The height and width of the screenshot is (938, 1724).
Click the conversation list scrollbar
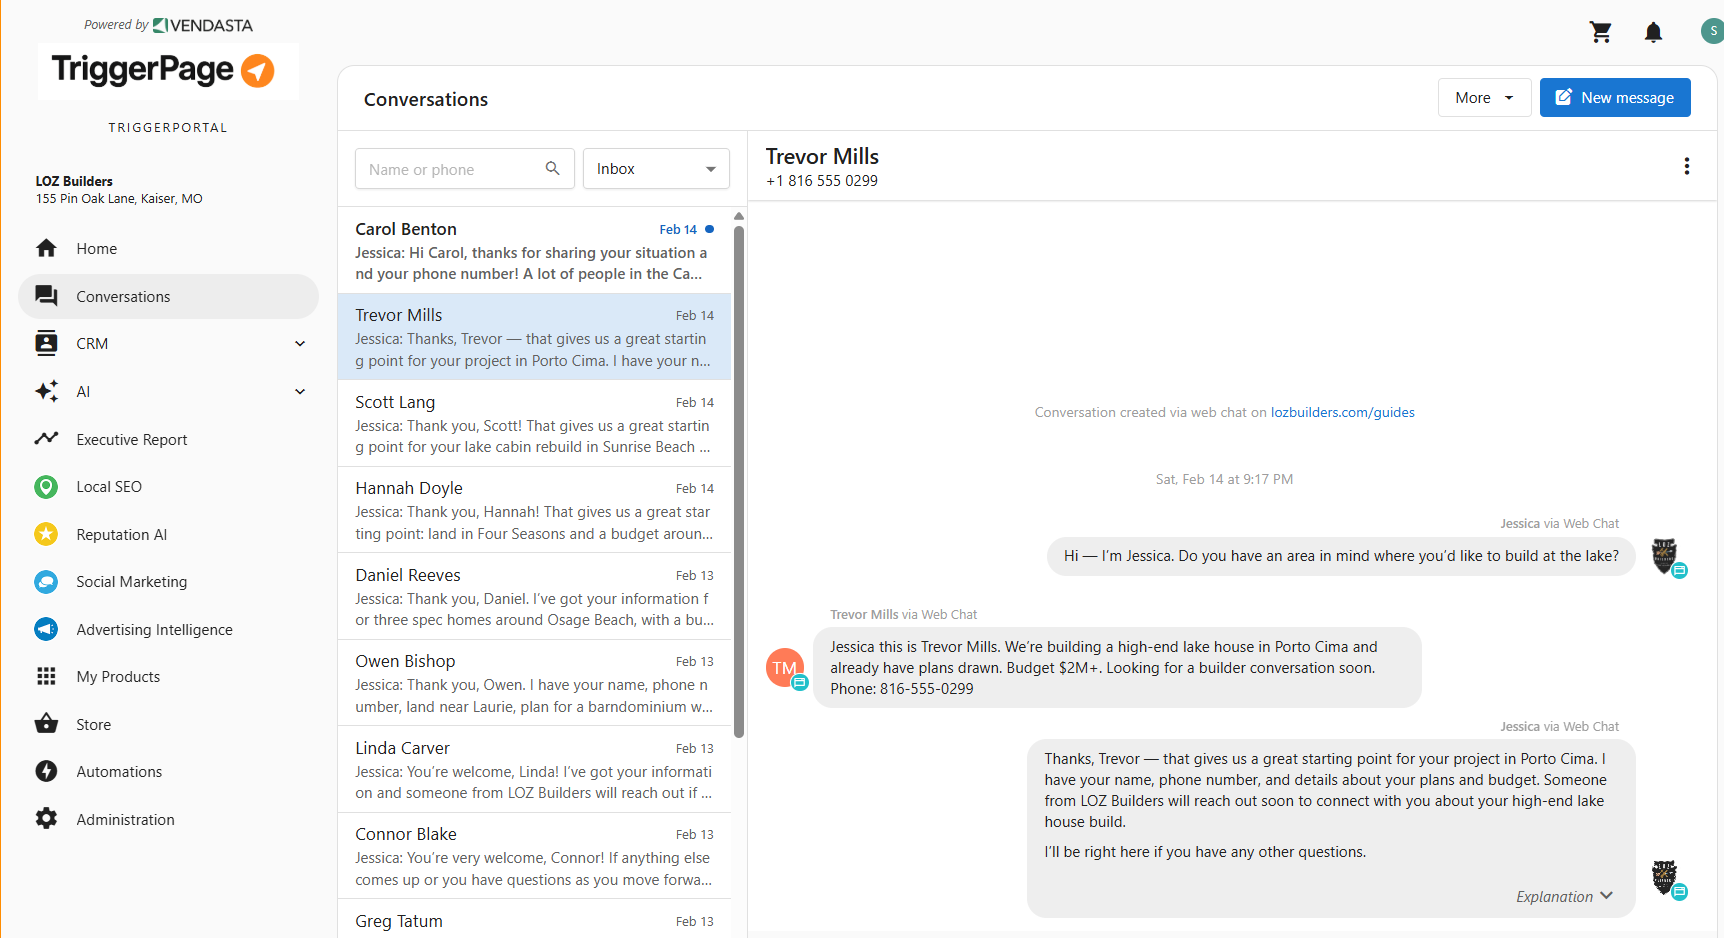tap(739, 482)
